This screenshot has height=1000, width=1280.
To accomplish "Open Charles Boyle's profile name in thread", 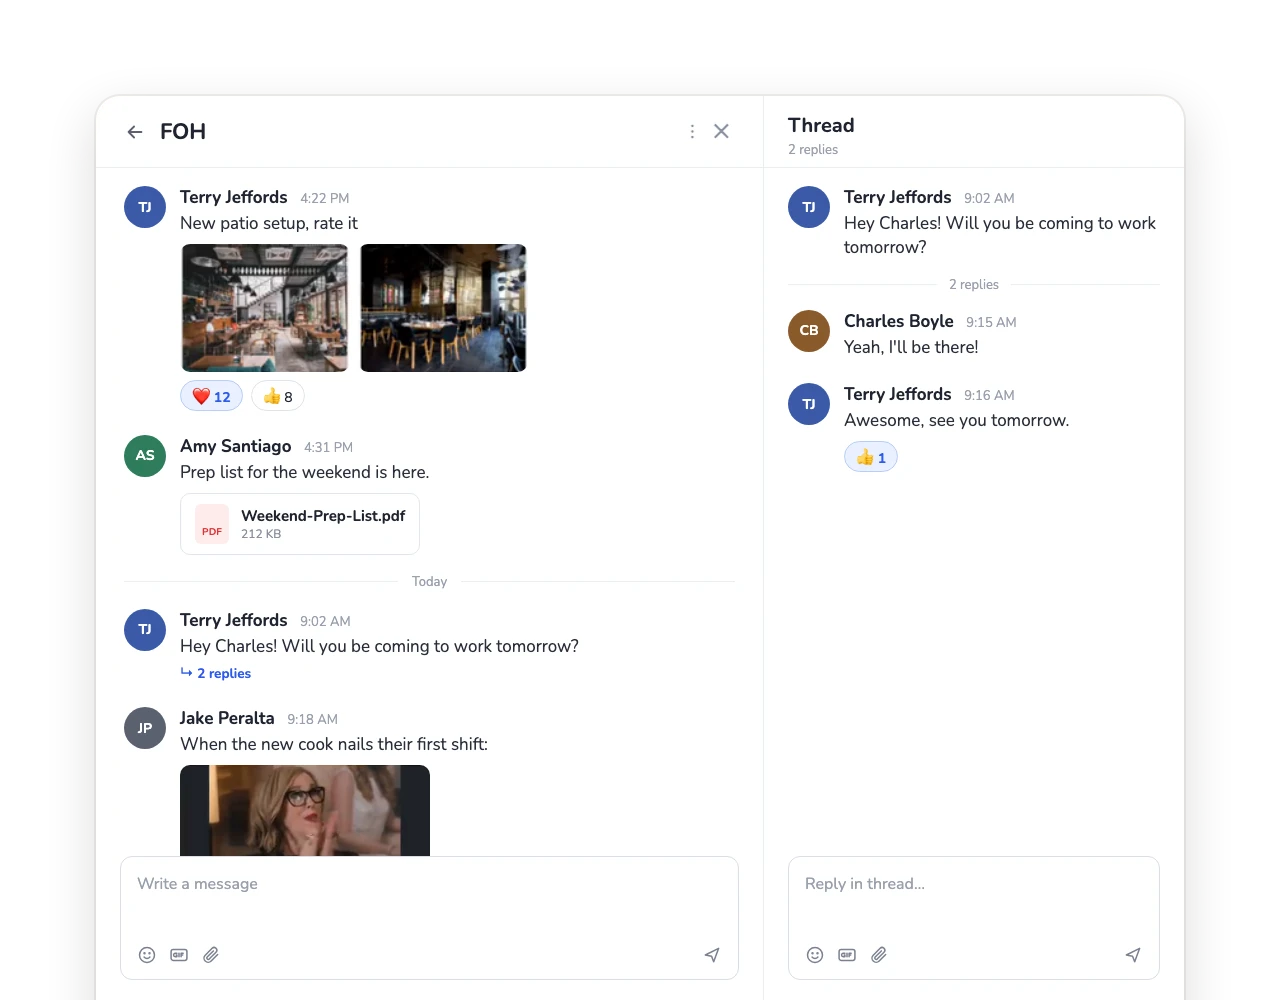I will point(899,321).
